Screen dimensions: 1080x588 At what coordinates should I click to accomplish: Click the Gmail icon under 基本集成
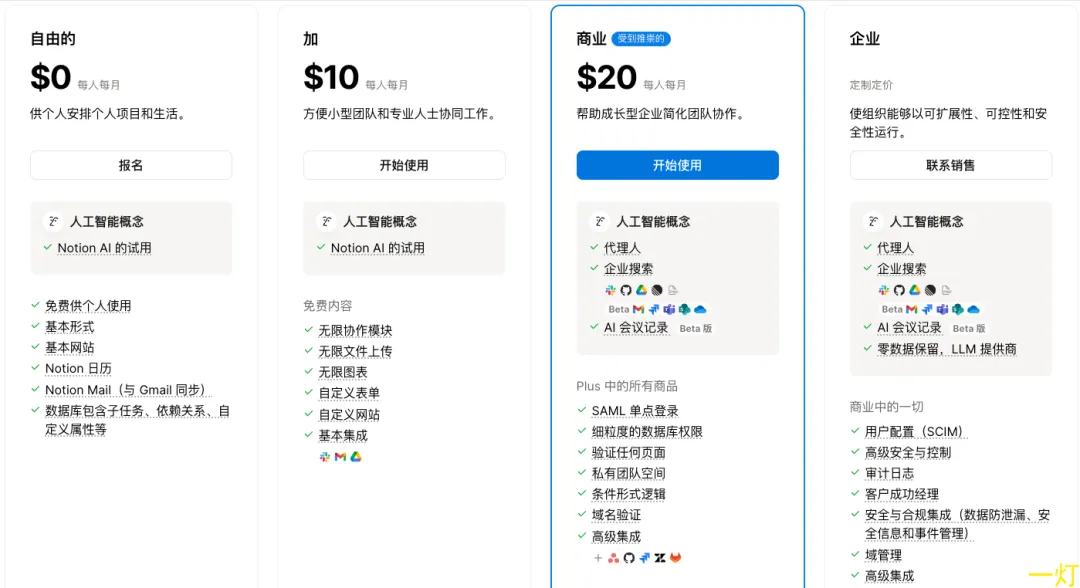coord(340,457)
